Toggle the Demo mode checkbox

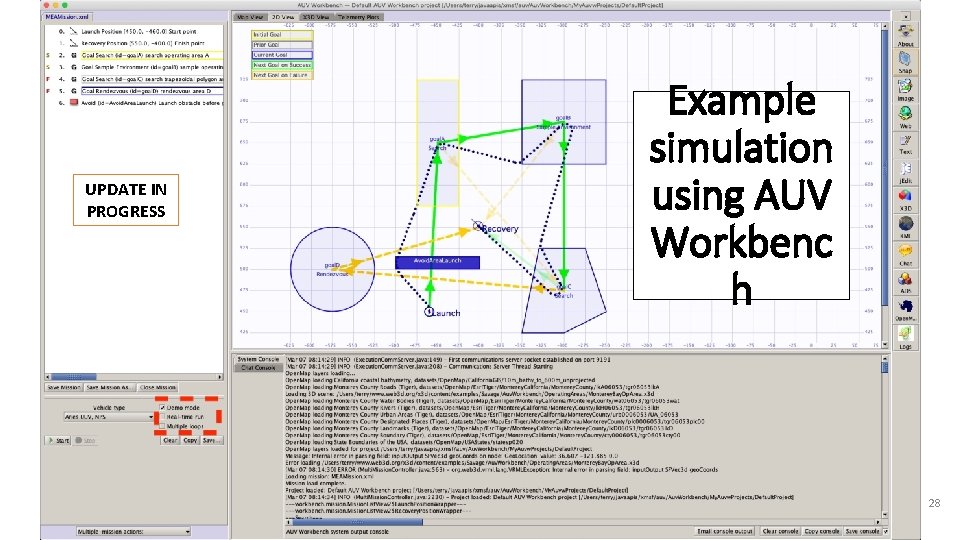click(x=163, y=407)
